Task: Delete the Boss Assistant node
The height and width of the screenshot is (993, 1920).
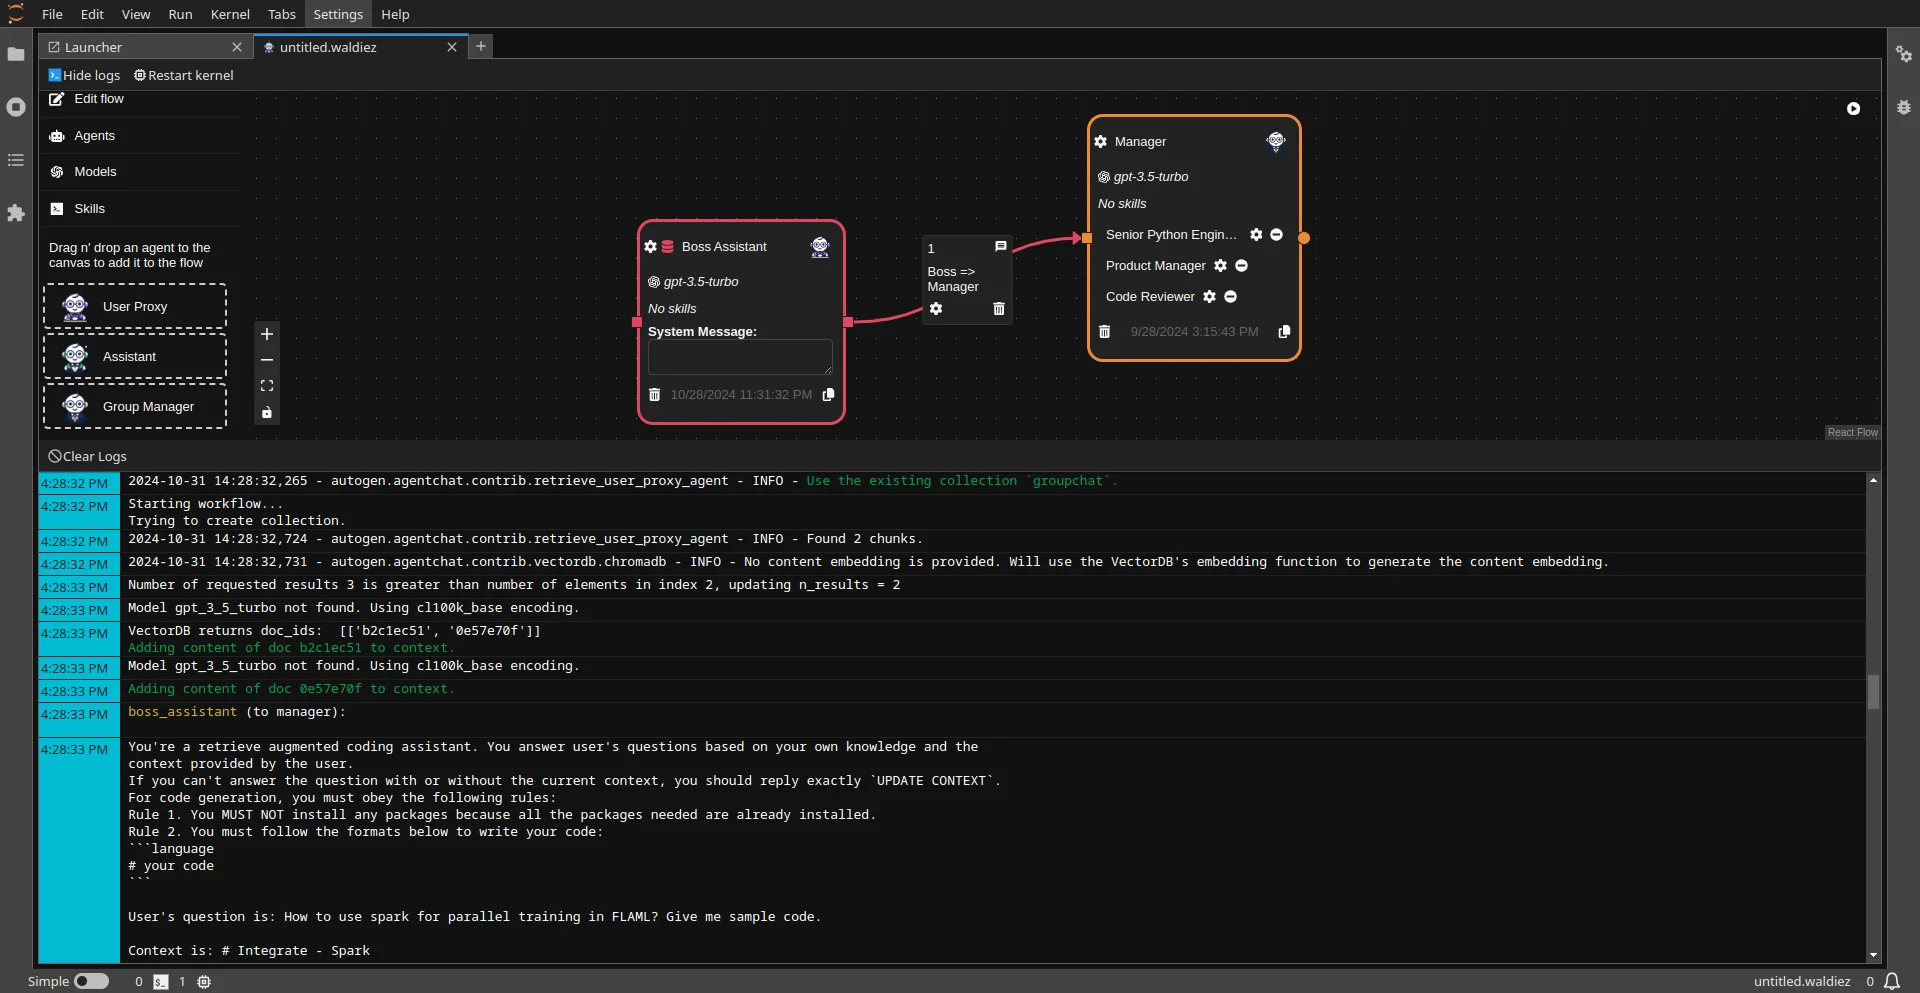Action: coord(654,395)
